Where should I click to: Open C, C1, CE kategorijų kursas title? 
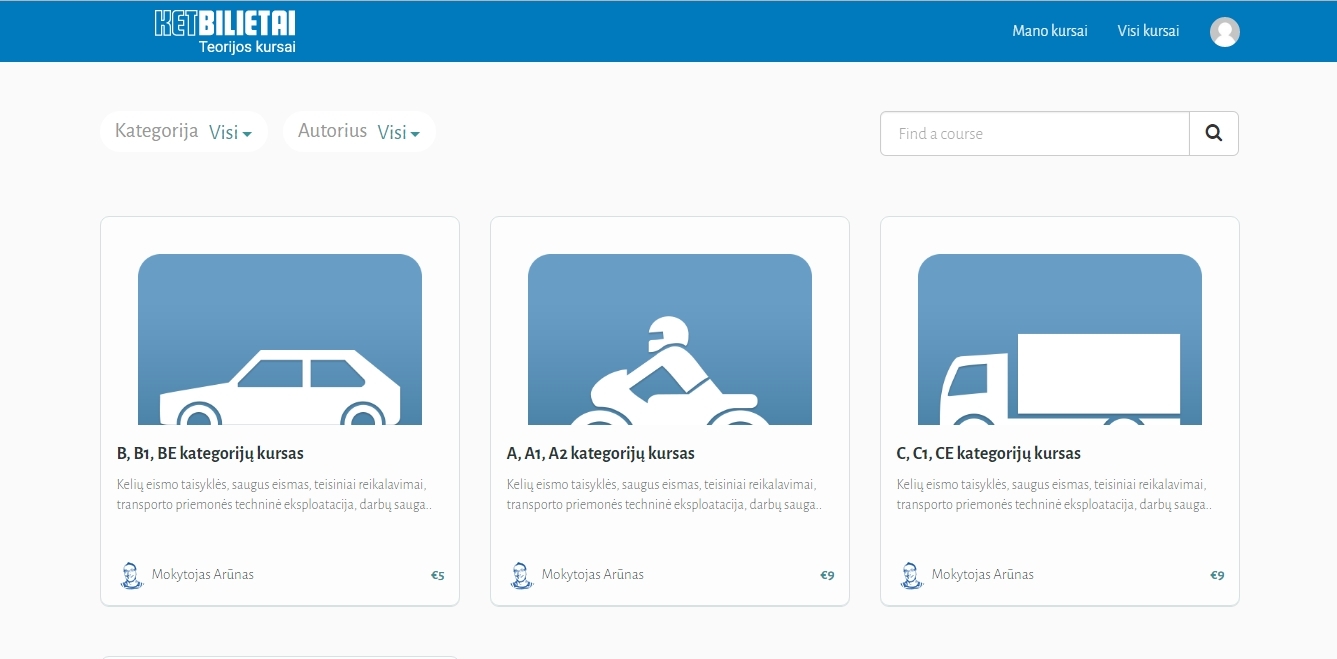[988, 453]
